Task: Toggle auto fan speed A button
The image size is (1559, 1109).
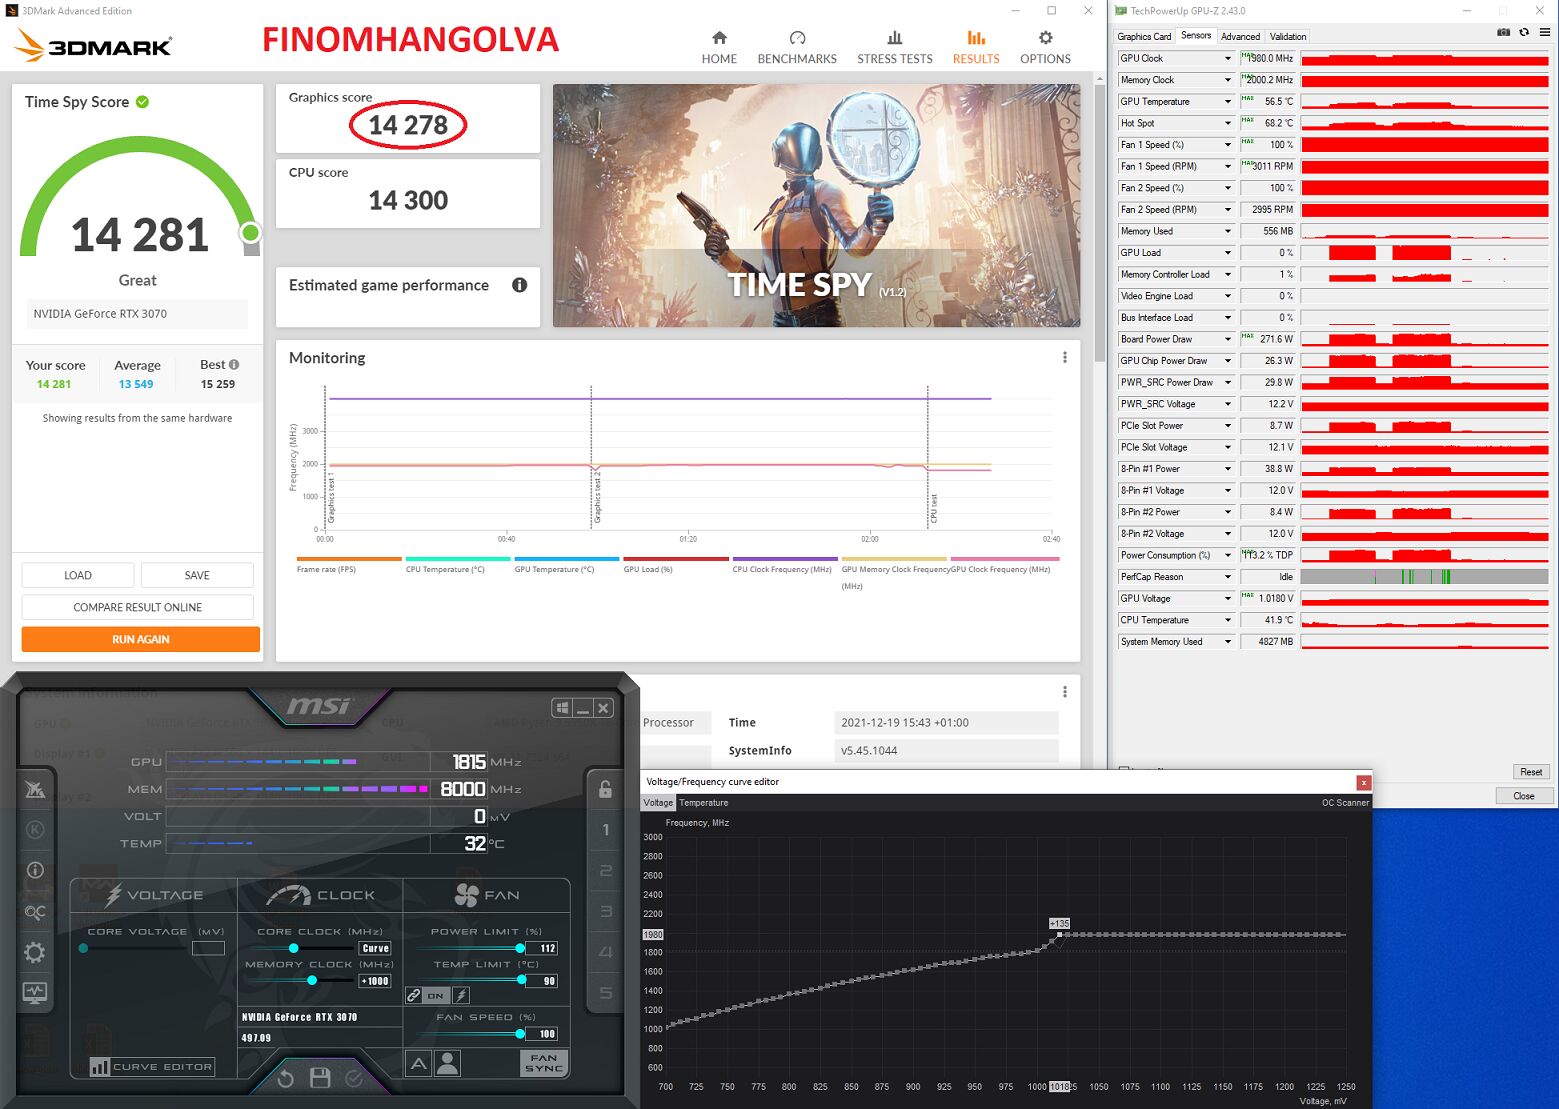Action: pos(419,1063)
